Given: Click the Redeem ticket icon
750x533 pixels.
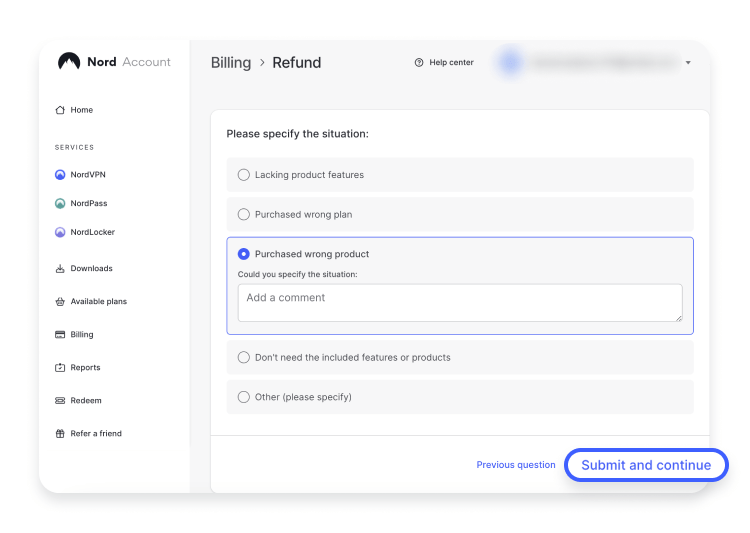Looking at the screenshot, I should point(60,400).
